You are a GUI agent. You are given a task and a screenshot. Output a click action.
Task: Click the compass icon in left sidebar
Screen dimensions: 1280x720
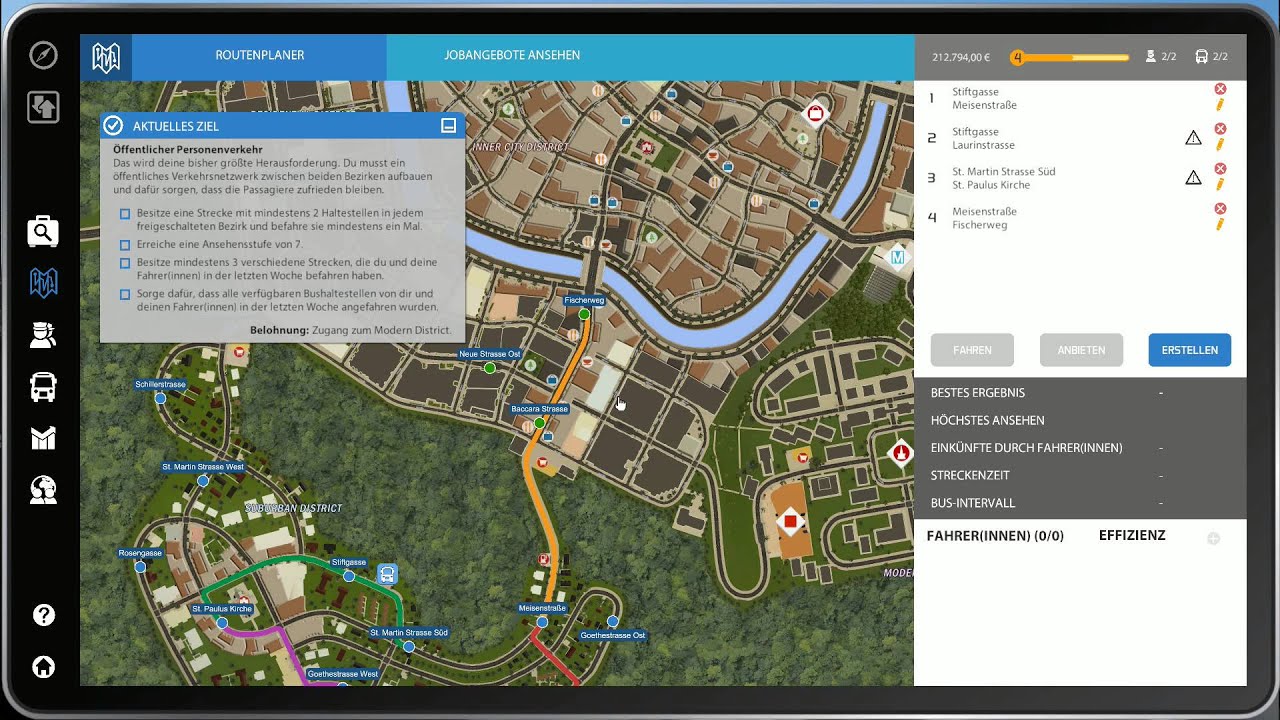43,56
